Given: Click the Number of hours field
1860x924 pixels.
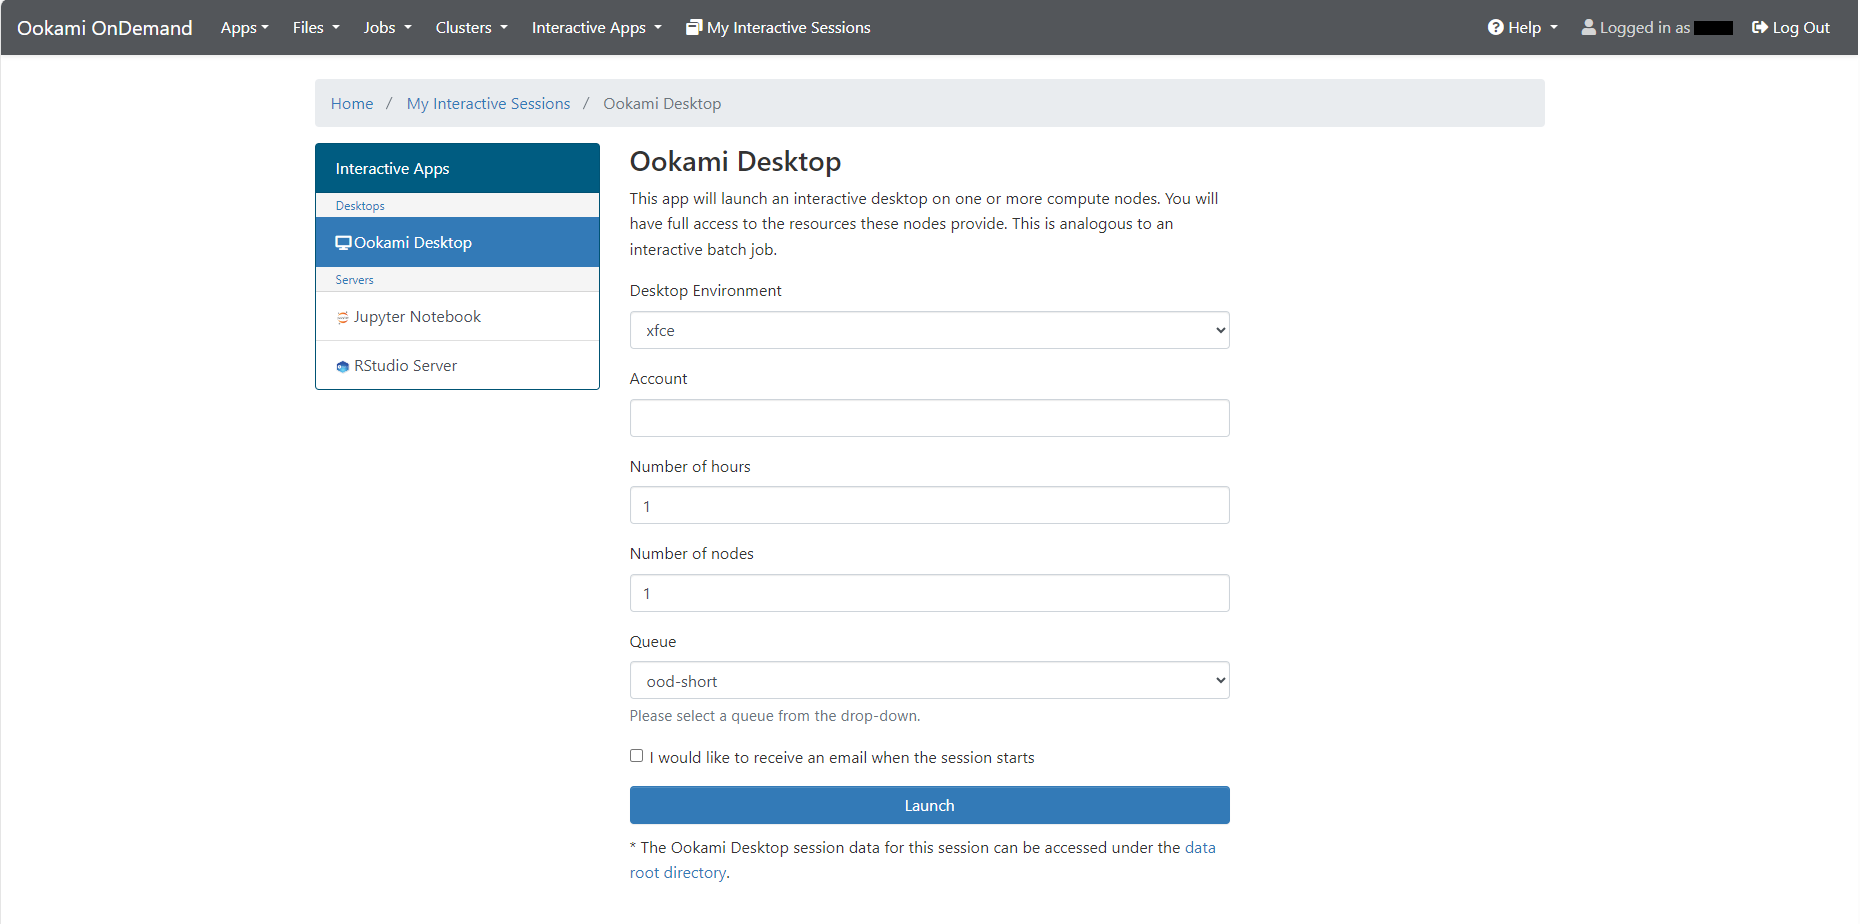Looking at the screenshot, I should (928, 505).
